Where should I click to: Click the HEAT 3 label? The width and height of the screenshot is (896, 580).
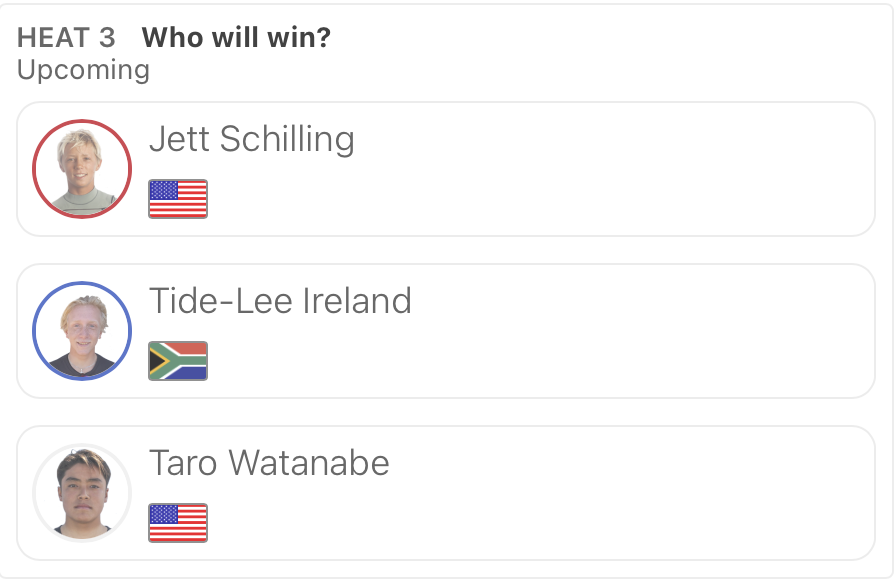[x=66, y=38]
